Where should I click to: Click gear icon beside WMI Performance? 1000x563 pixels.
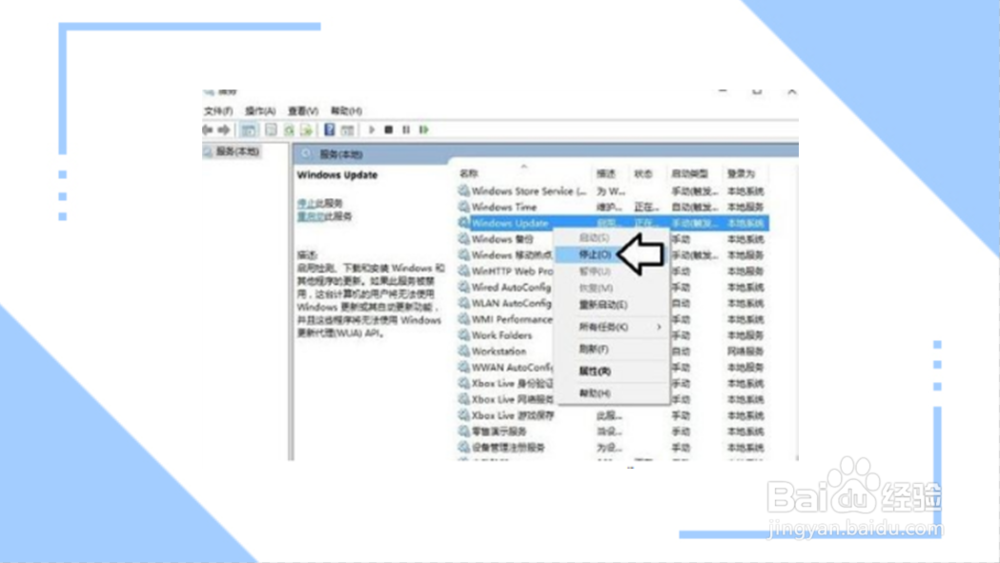tap(464, 319)
